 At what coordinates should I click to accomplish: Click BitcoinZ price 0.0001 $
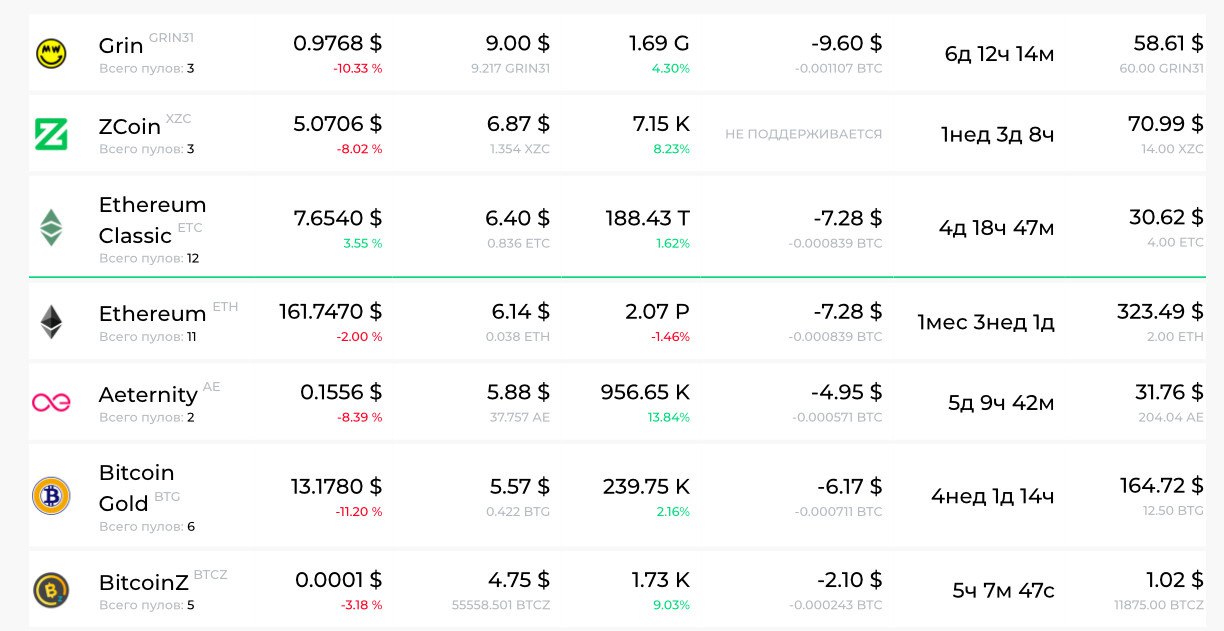pos(338,580)
